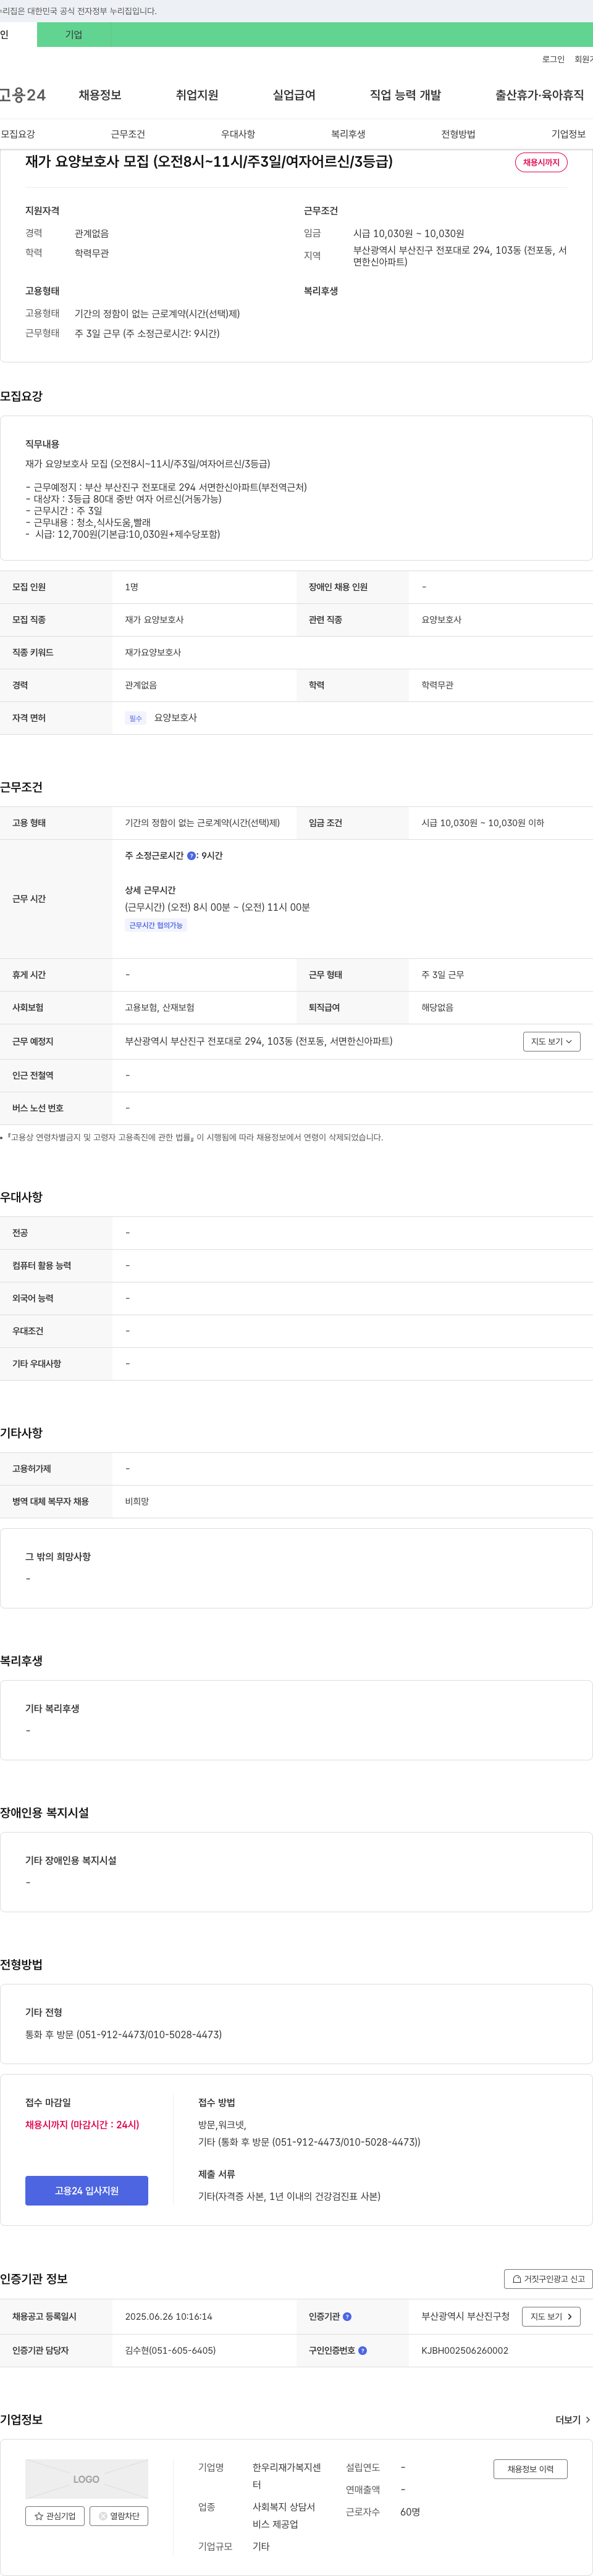
Task: Open the 출산휴가·육아휴직 menu
Action: [x=539, y=95]
